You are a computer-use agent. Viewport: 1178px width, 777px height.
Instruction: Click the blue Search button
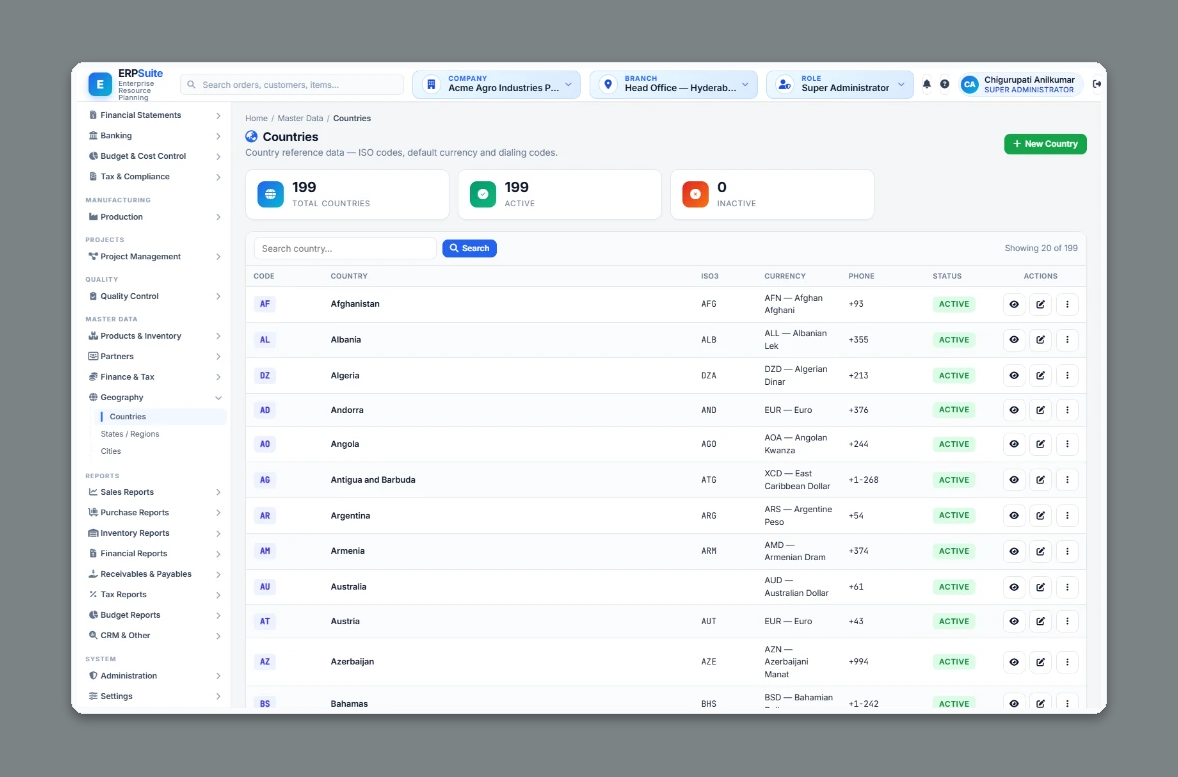tap(470, 248)
